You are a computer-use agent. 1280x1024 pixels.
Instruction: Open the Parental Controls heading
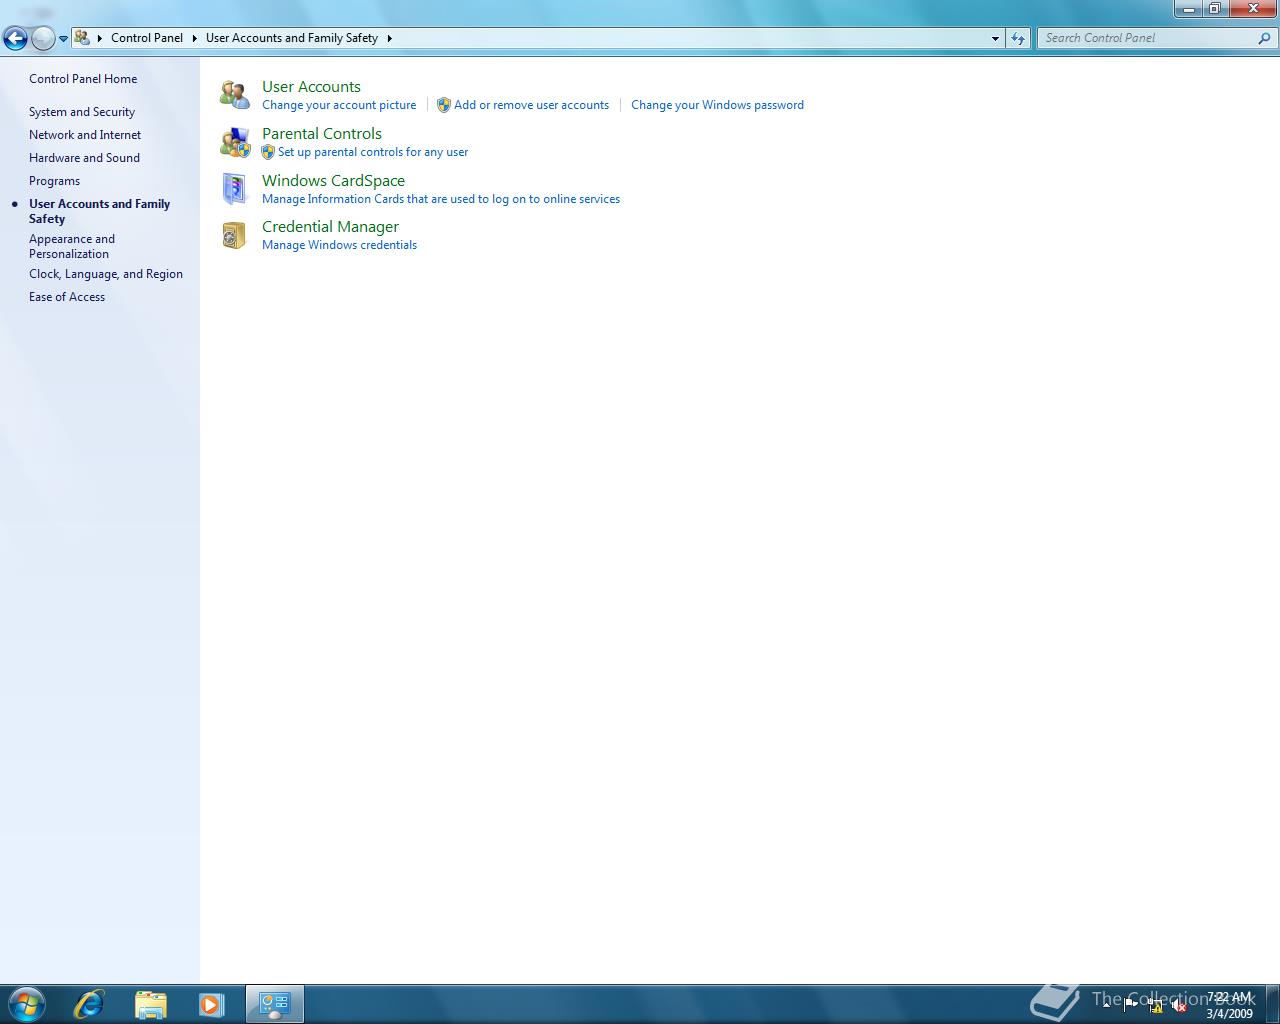[322, 134]
